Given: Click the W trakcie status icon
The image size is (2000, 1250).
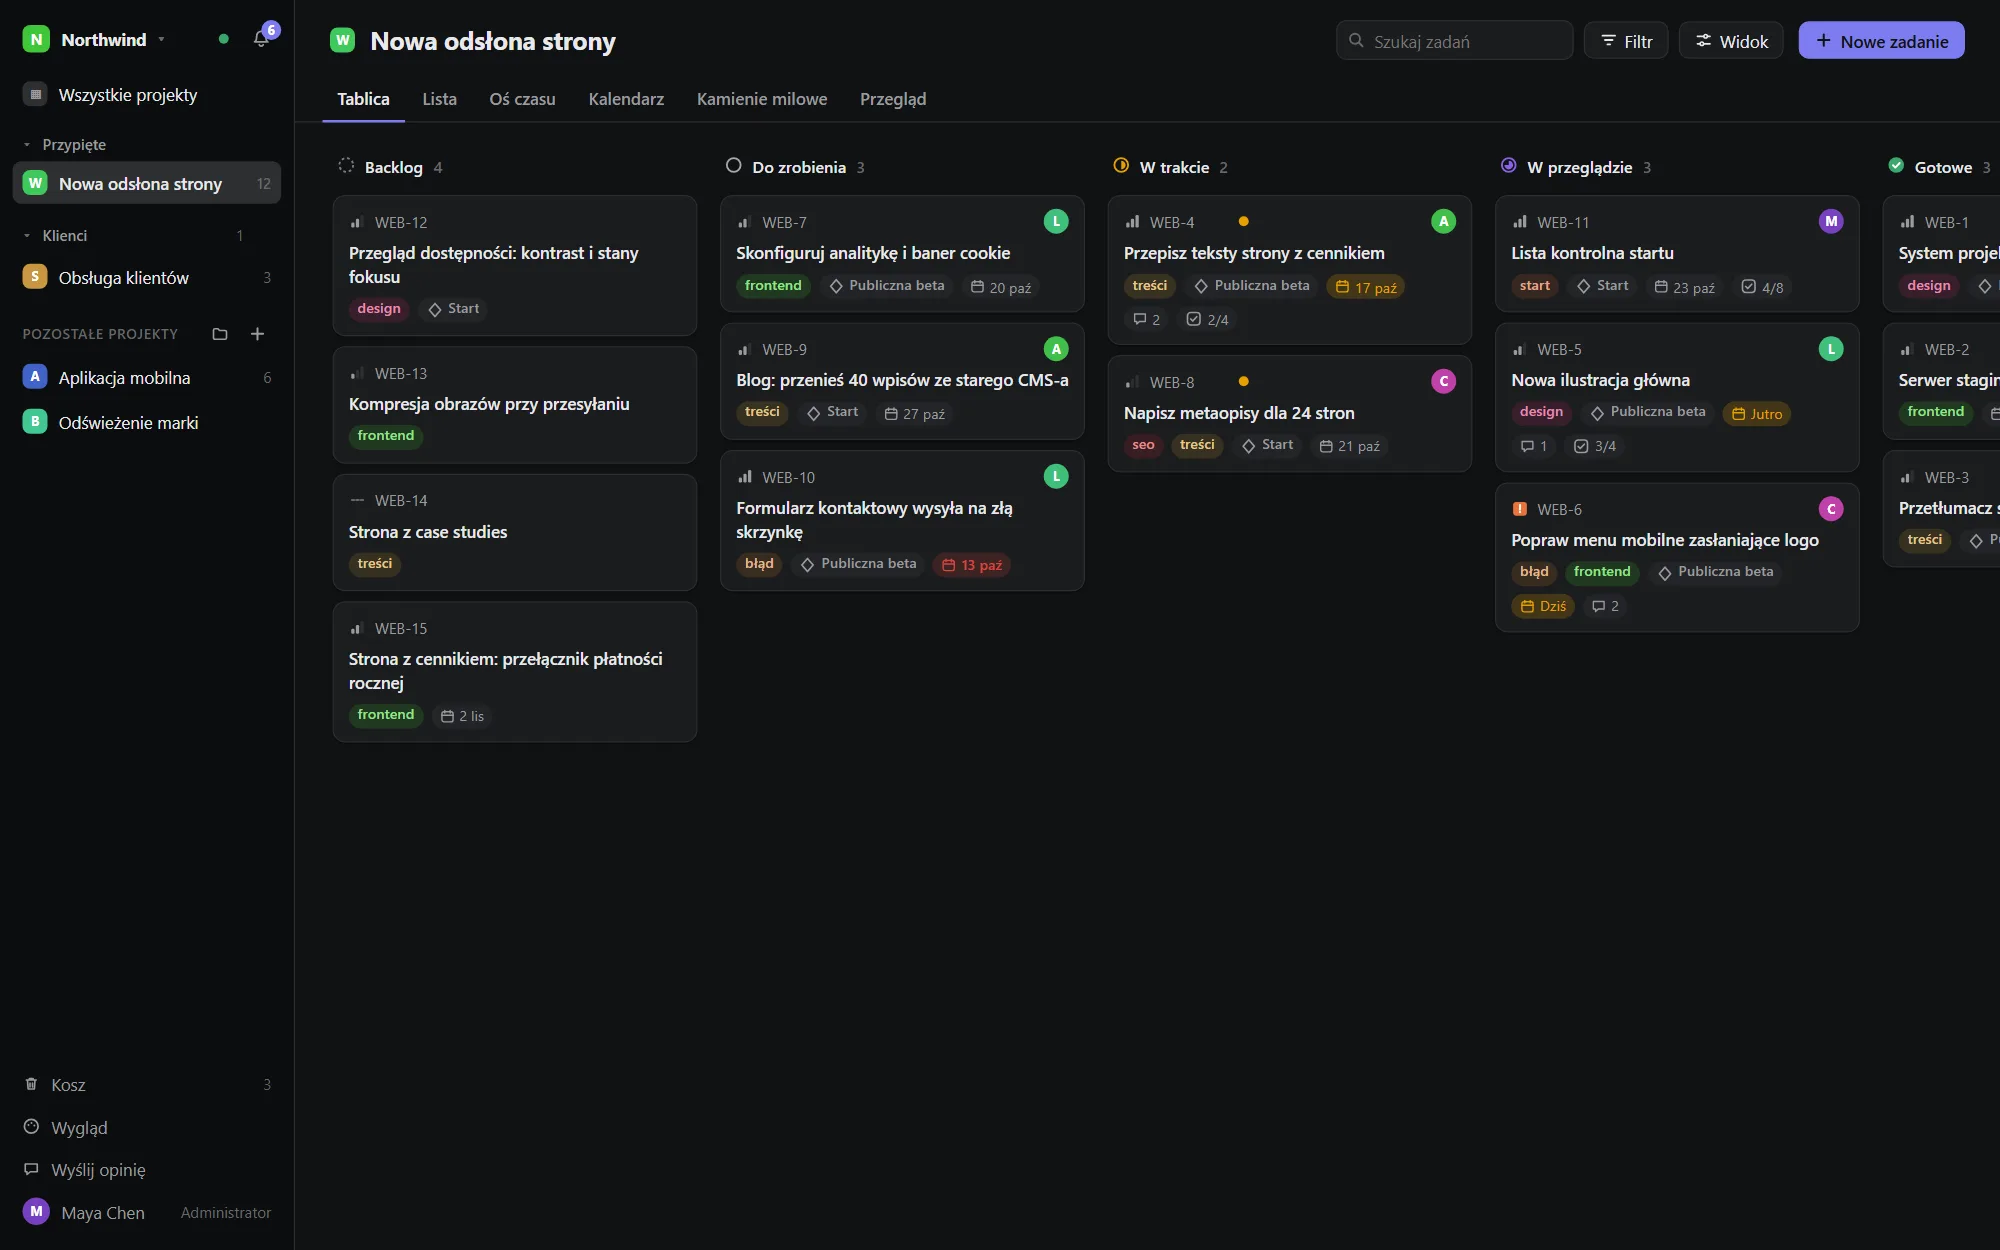Looking at the screenshot, I should pos(1121,166).
